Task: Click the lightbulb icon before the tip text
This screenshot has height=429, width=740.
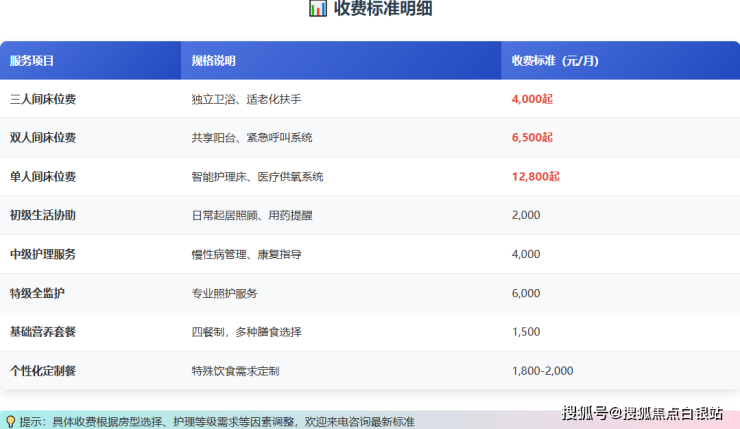Action: (x=10, y=421)
